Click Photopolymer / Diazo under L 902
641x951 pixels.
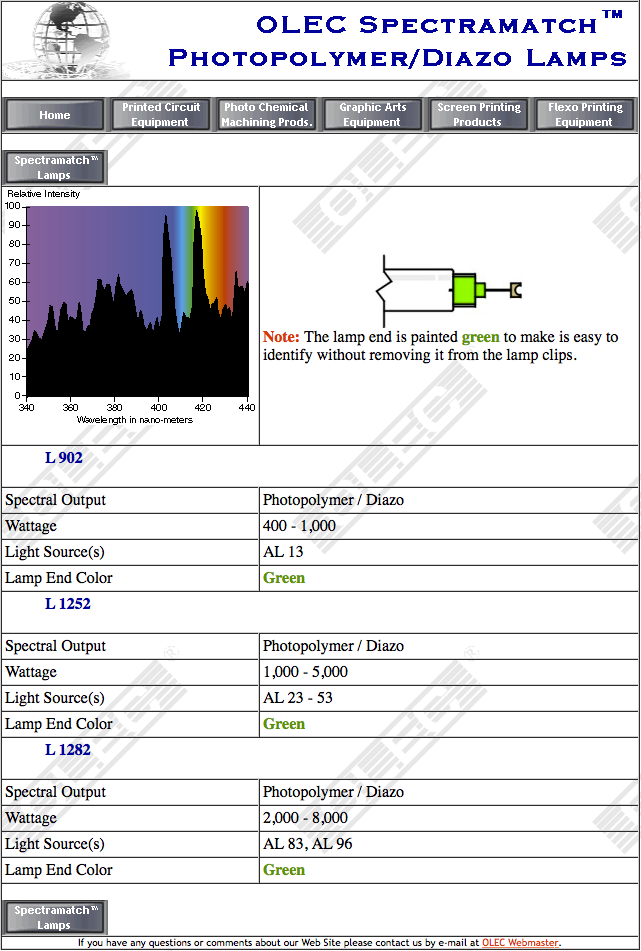333,500
